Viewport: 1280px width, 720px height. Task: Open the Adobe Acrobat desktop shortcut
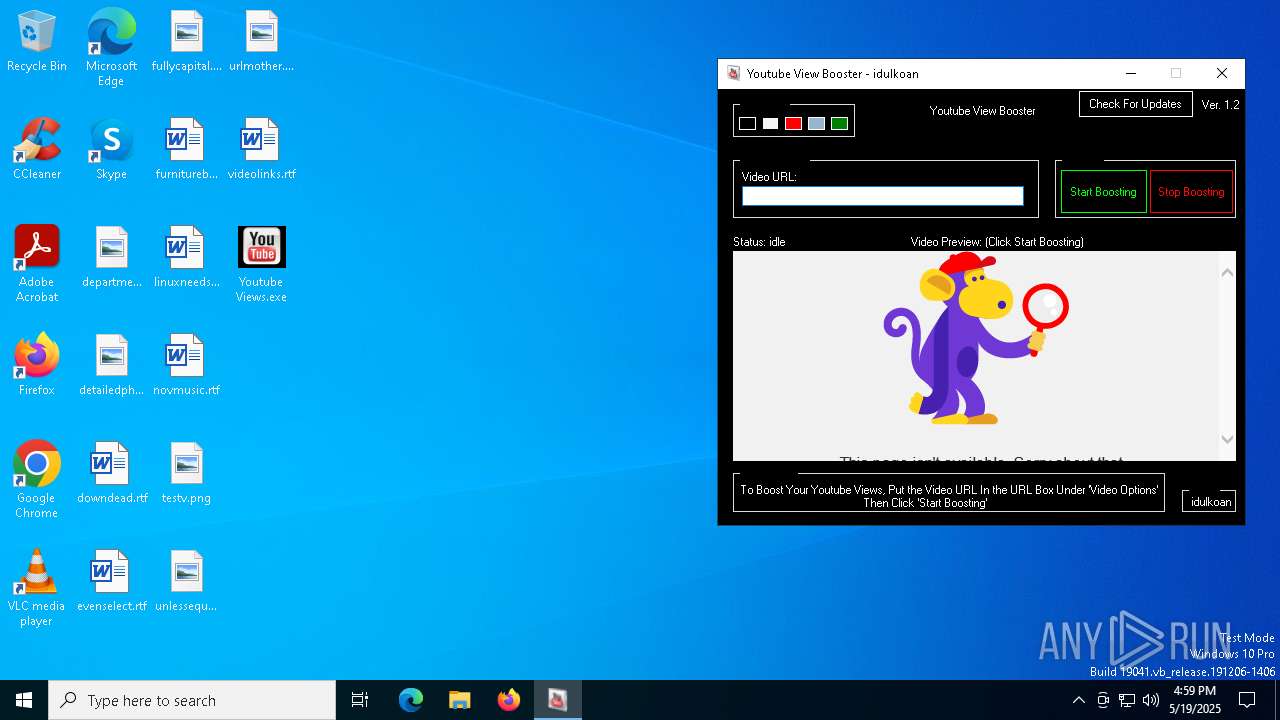pyautogui.click(x=37, y=264)
